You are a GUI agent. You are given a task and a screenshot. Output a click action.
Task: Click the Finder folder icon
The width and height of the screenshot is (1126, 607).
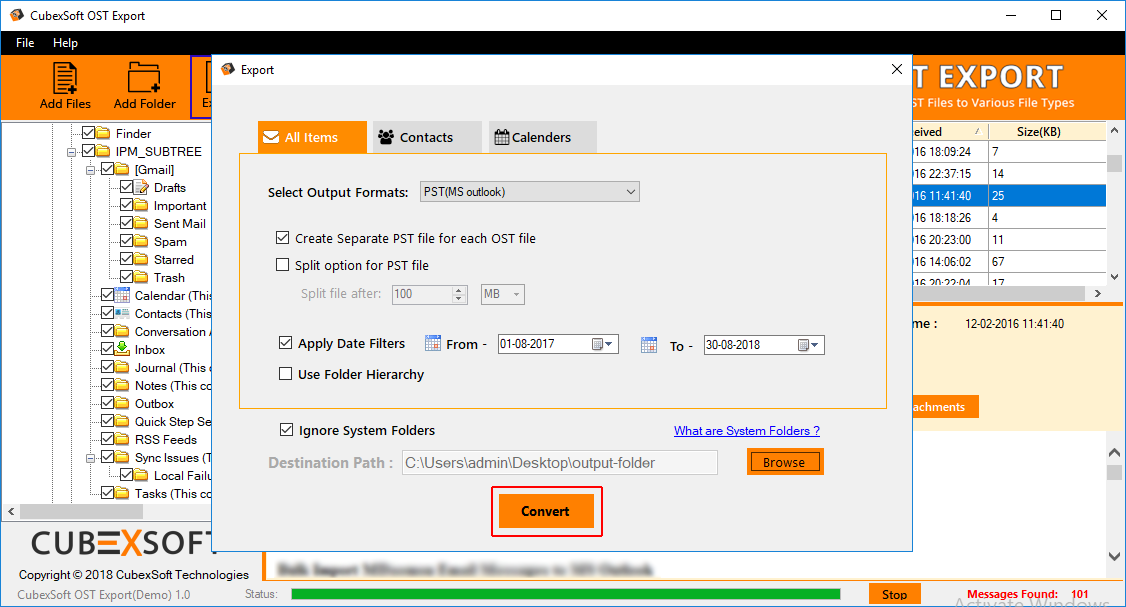pos(103,133)
